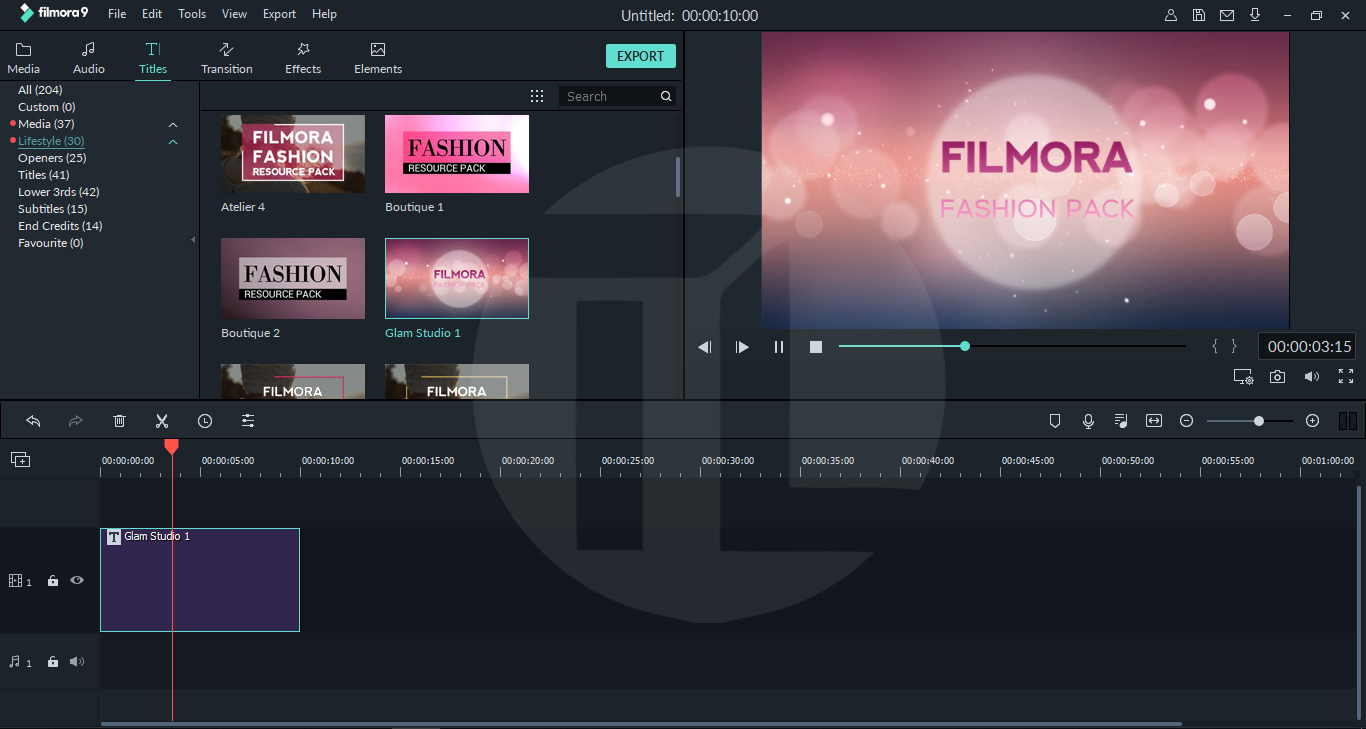Collapse the Media category in sidebar
The image size is (1366, 729).
pos(172,124)
